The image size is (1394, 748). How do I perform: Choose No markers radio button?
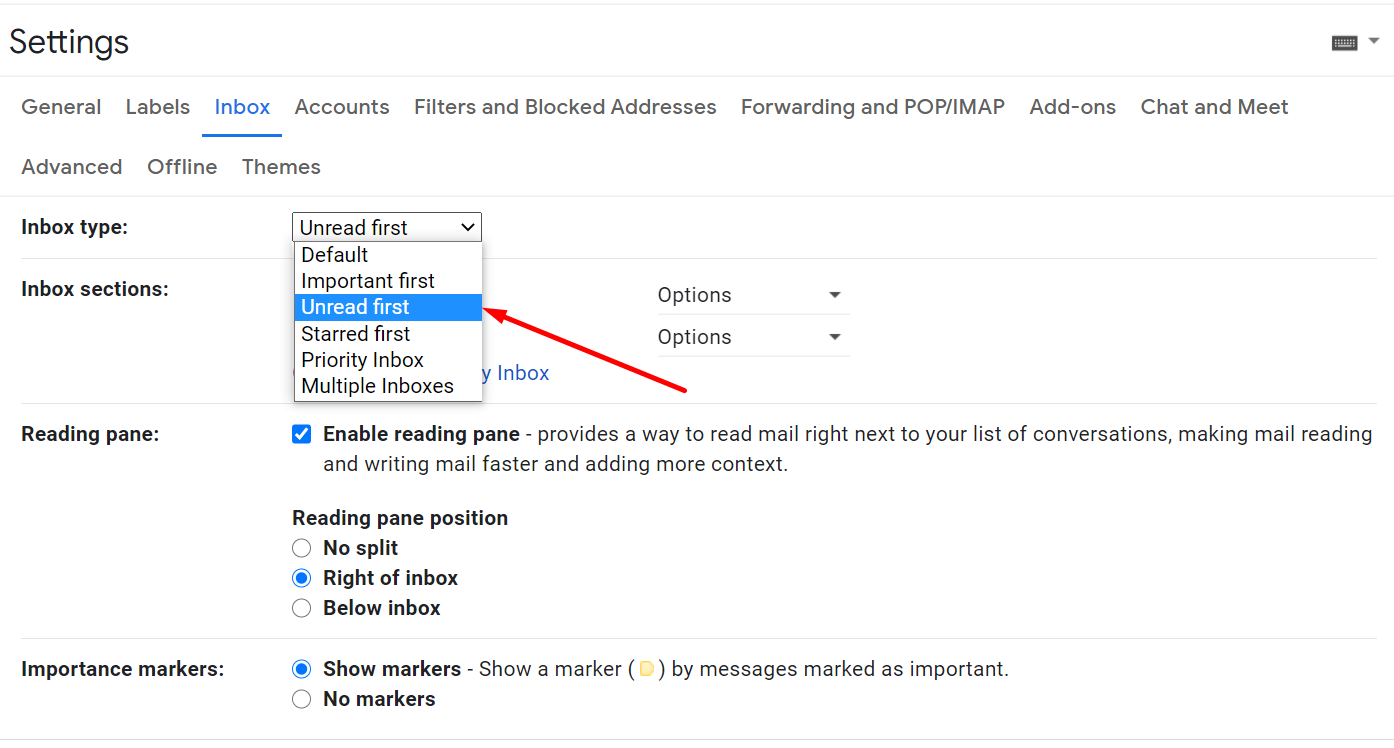point(301,699)
